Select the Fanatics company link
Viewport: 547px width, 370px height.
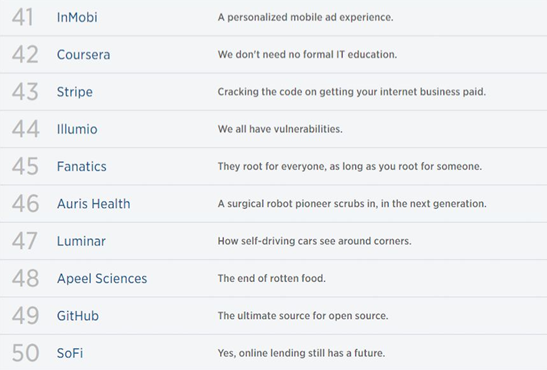82,167
